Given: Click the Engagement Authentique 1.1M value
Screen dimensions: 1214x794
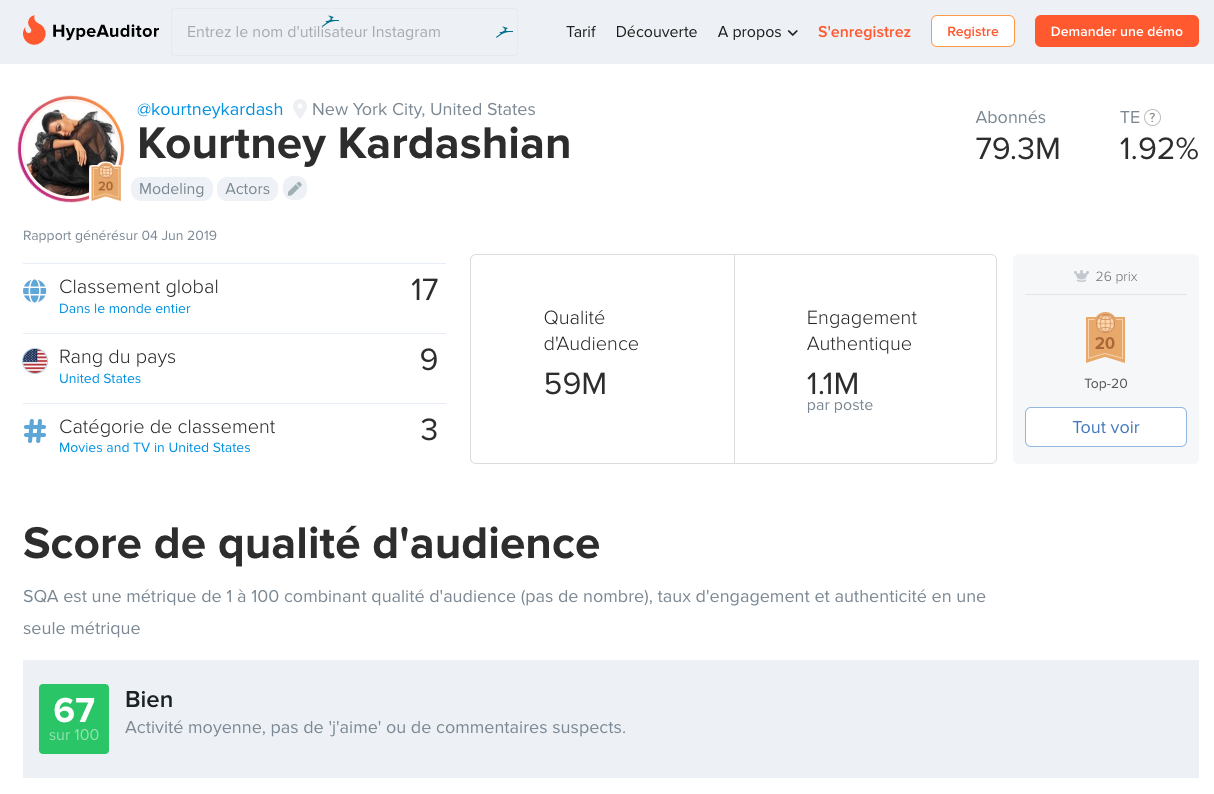Looking at the screenshot, I should coord(832,383).
